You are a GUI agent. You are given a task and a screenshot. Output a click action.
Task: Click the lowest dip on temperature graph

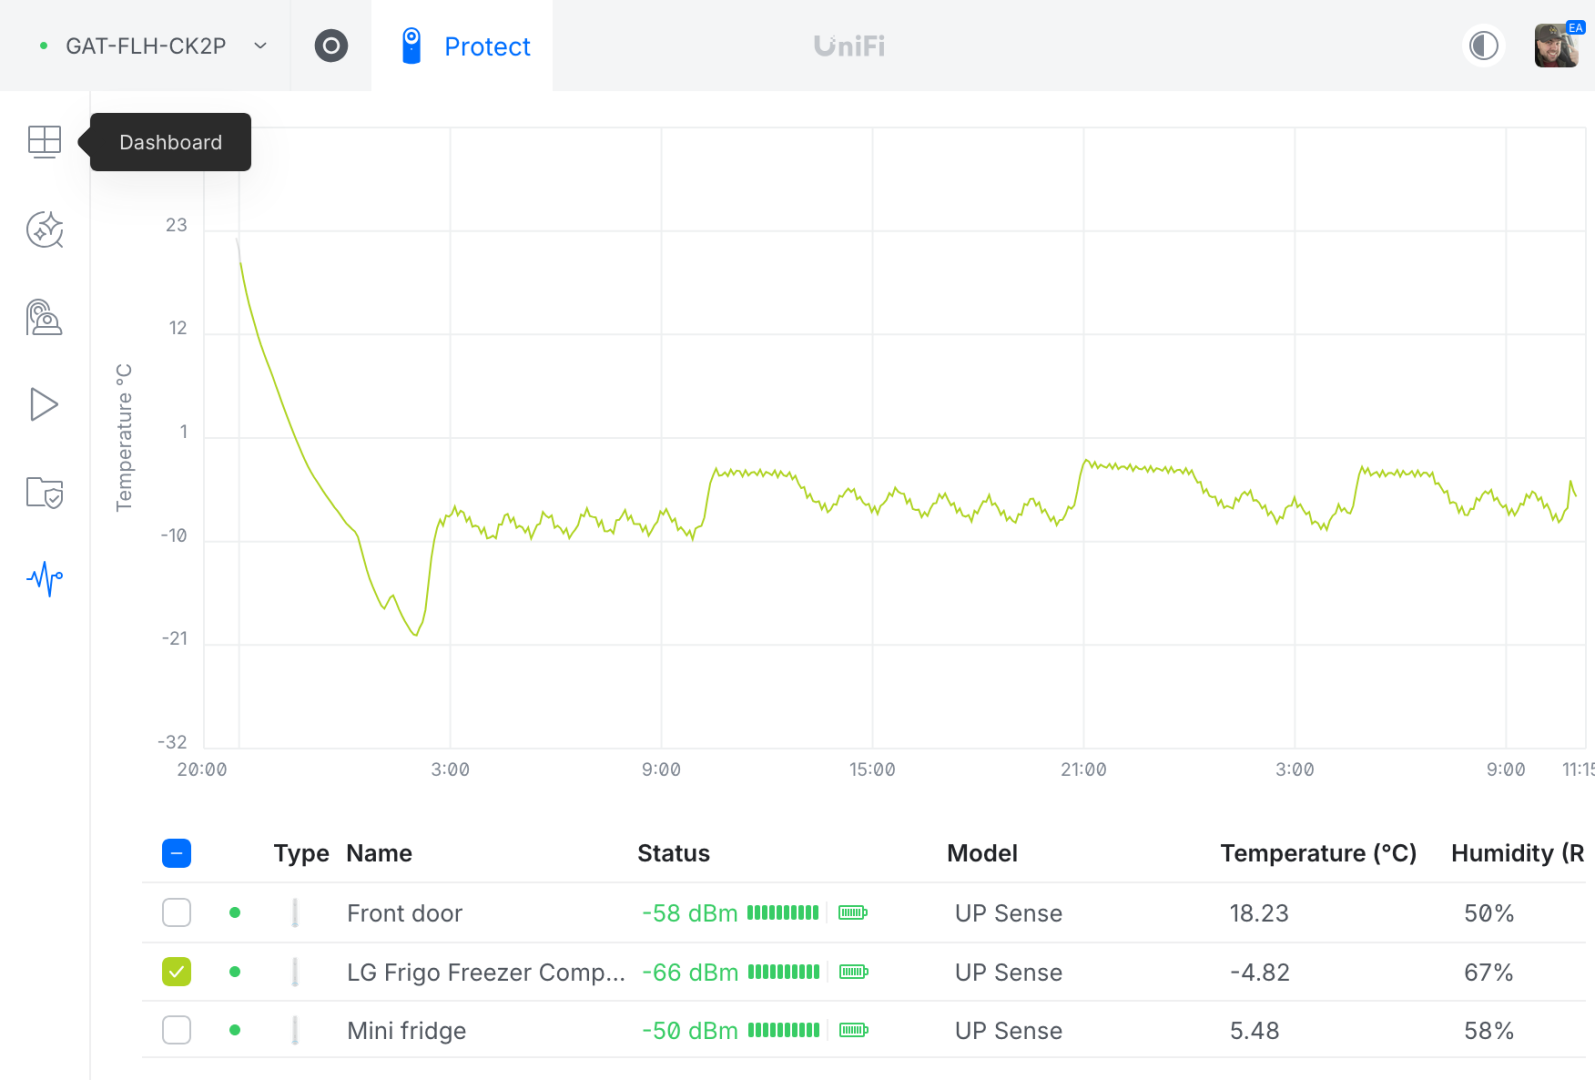[x=415, y=635]
